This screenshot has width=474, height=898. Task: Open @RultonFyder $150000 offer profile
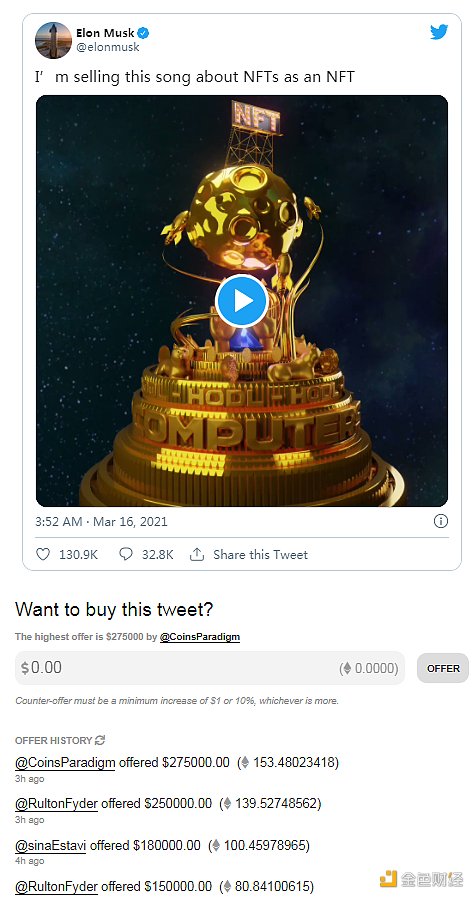56,886
